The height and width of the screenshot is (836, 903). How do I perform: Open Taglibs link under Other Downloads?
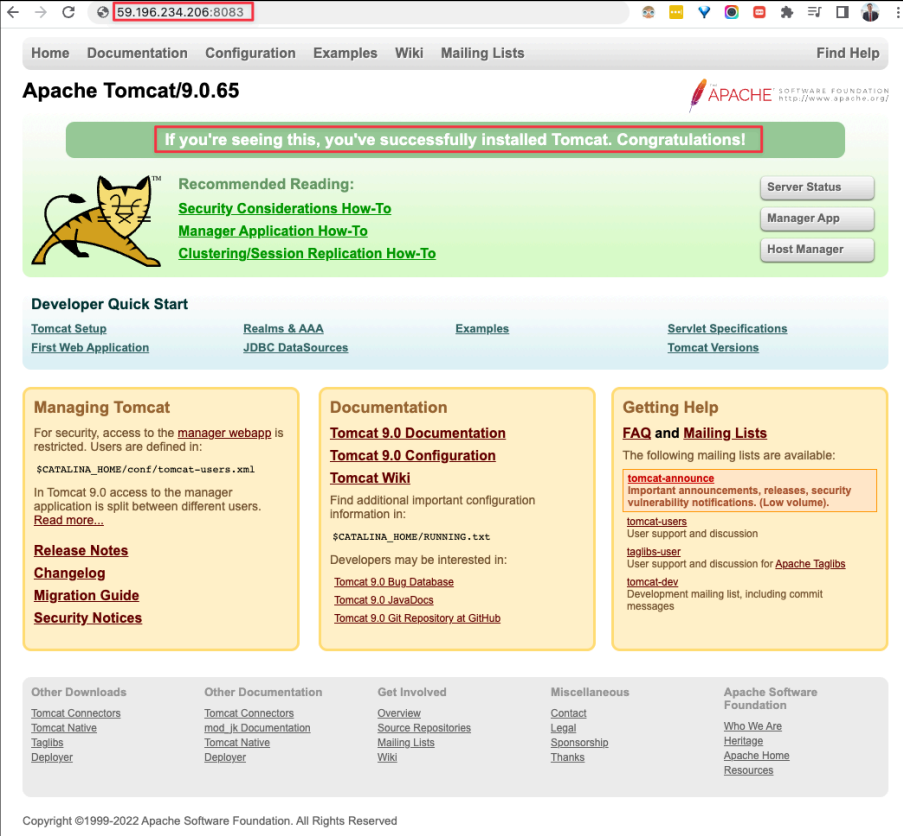tap(47, 742)
